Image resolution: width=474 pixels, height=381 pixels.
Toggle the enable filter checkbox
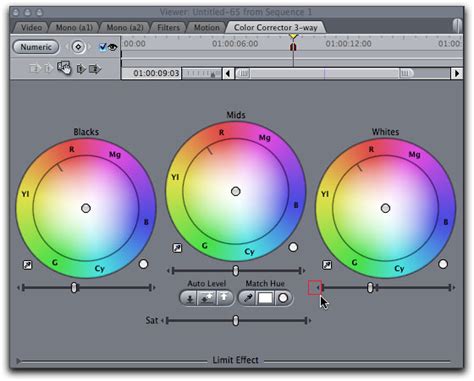click(x=103, y=47)
